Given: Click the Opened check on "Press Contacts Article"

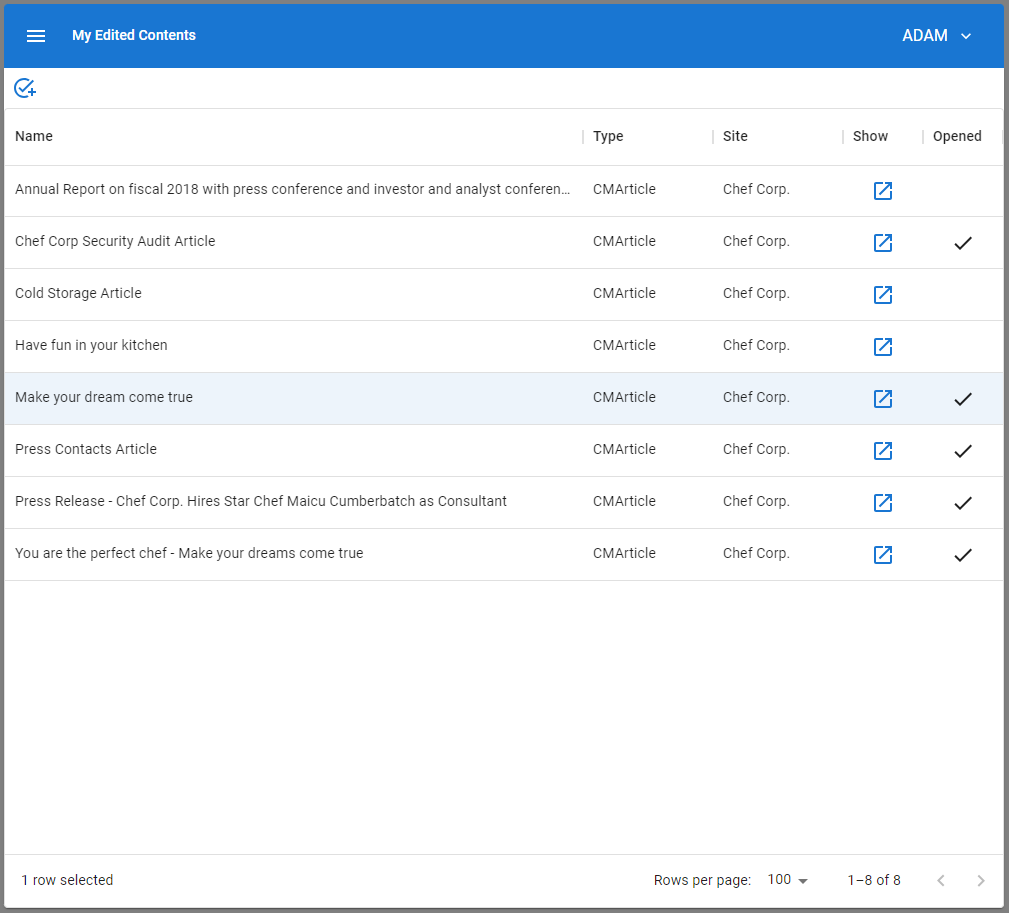Looking at the screenshot, I should tap(963, 450).
